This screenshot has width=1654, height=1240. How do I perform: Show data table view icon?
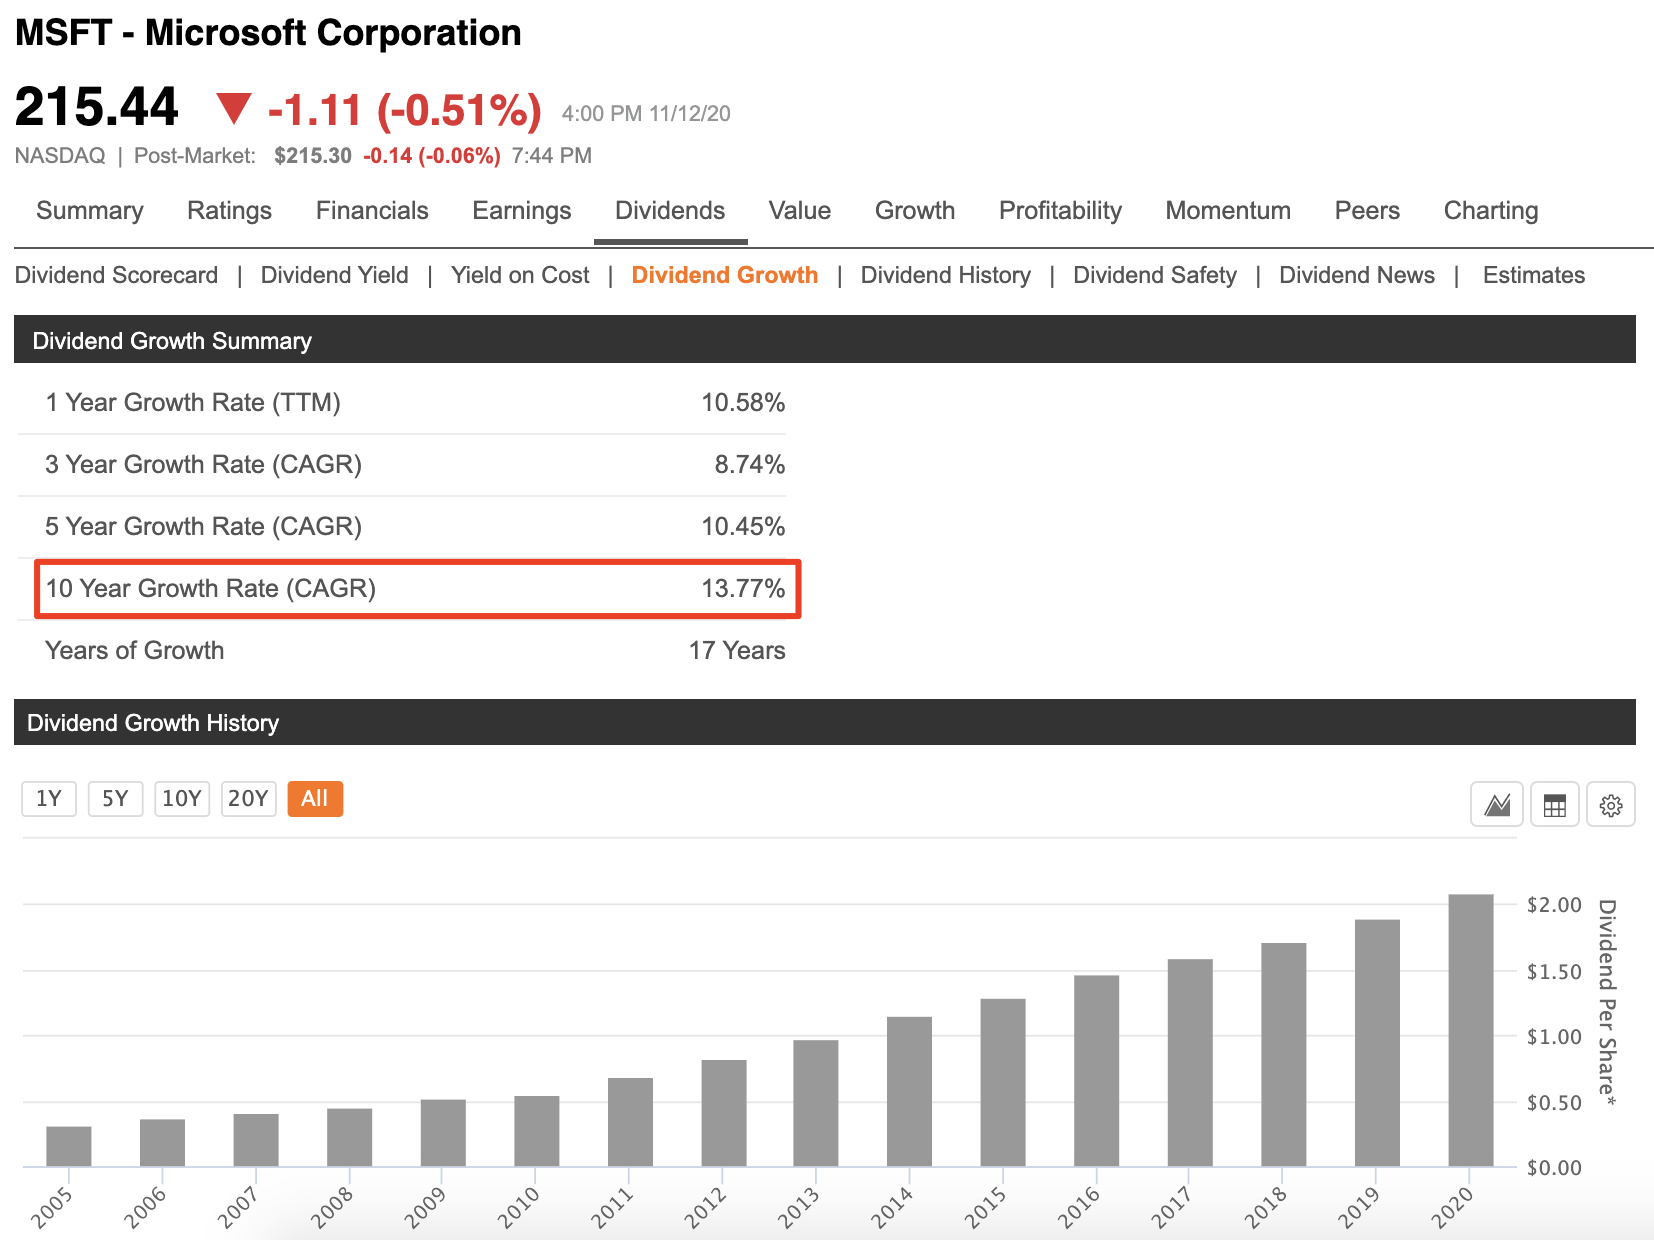tap(1554, 804)
